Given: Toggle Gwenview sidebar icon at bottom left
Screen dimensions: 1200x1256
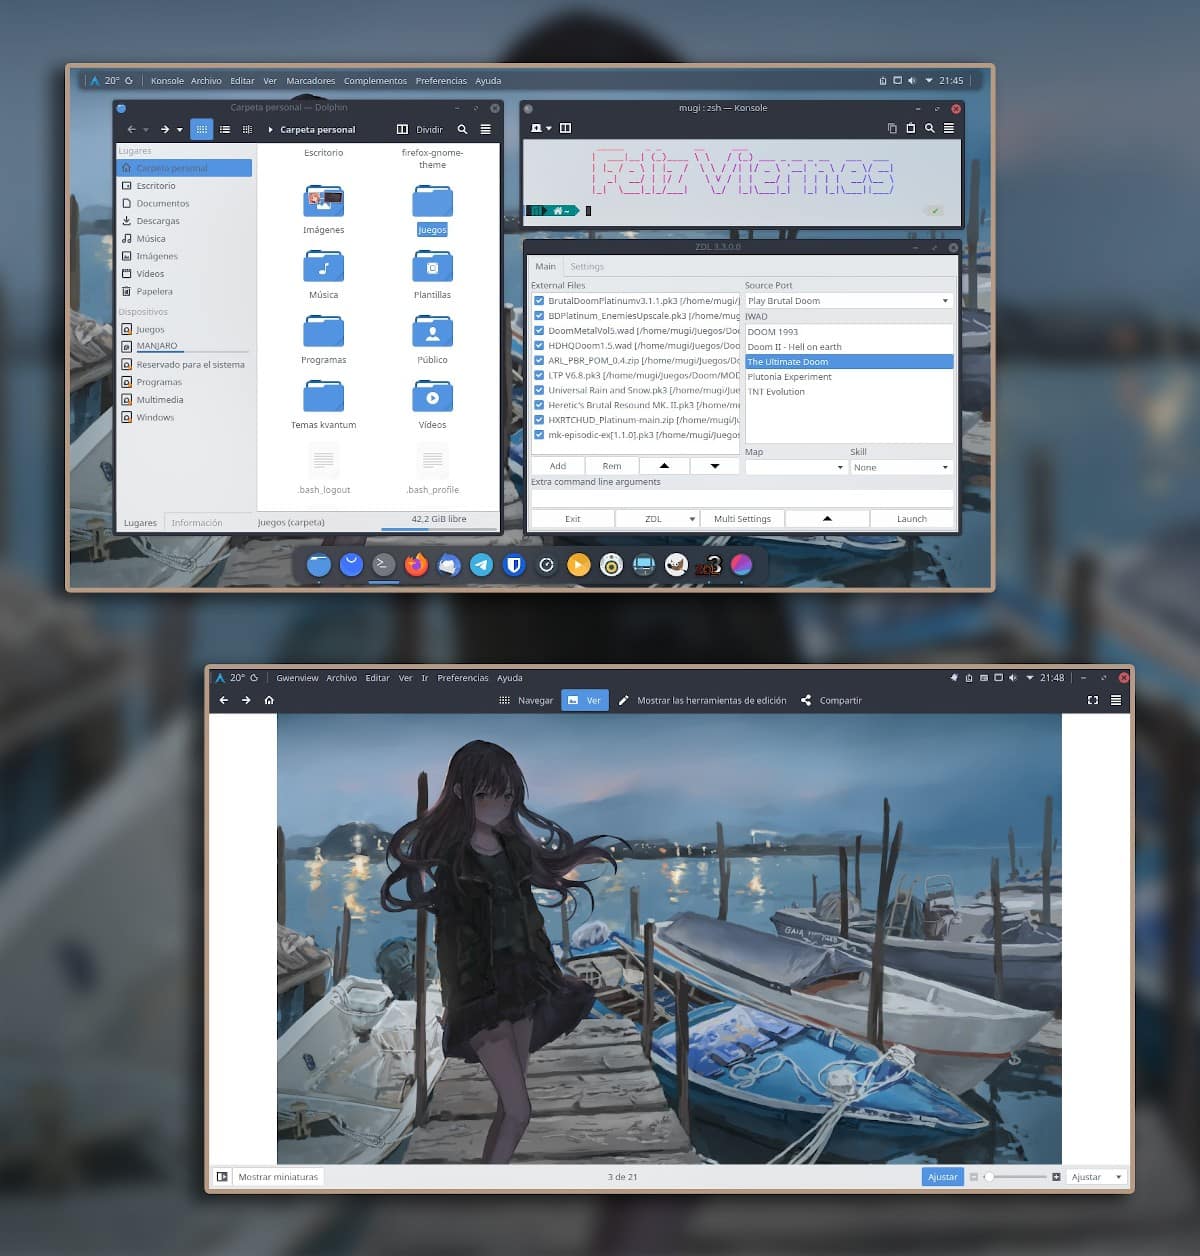Looking at the screenshot, I should (x=222, y=1177).
